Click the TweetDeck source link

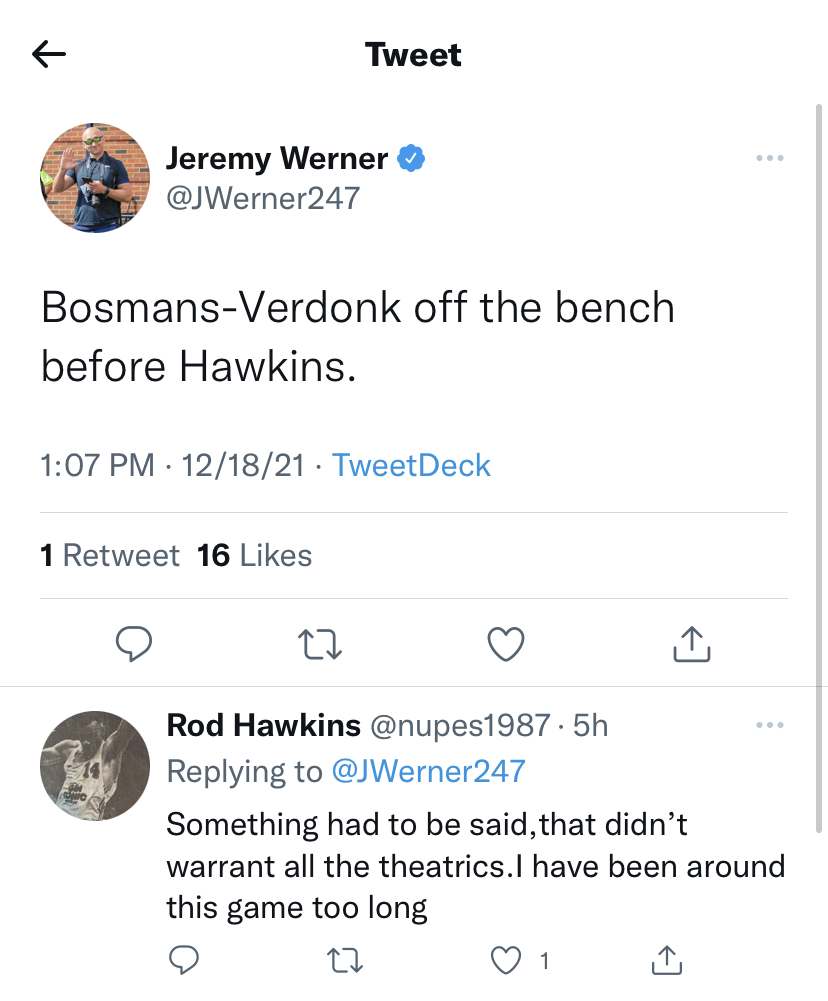[411, 466]
